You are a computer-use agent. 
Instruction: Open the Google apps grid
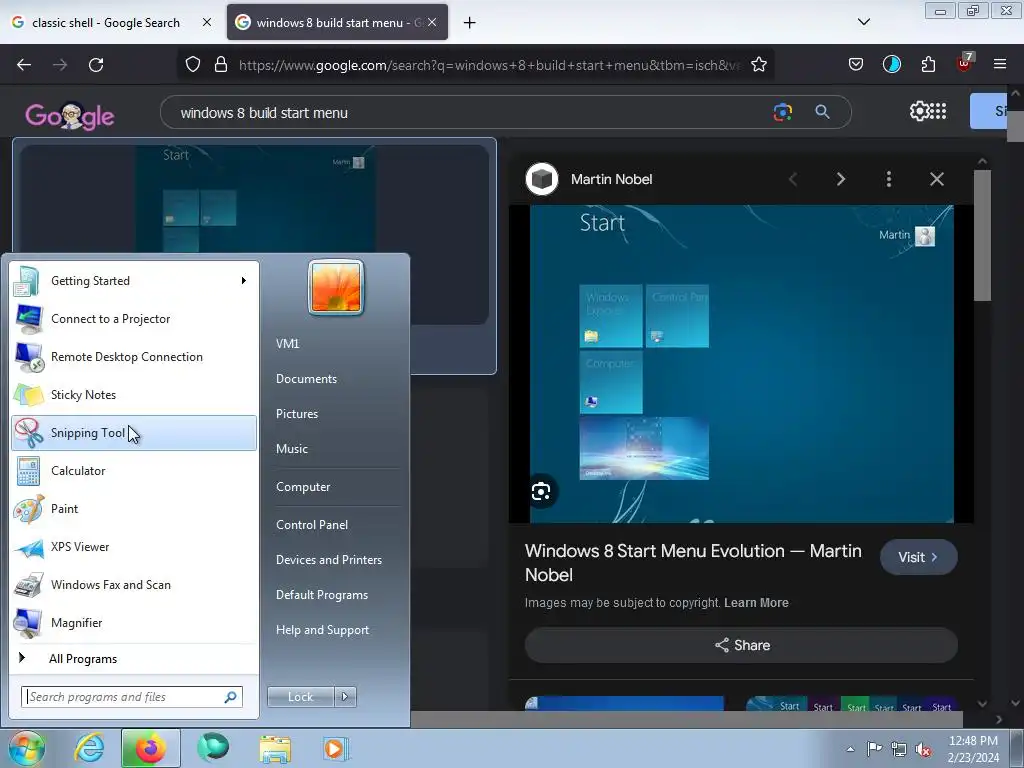click(938, 111)
